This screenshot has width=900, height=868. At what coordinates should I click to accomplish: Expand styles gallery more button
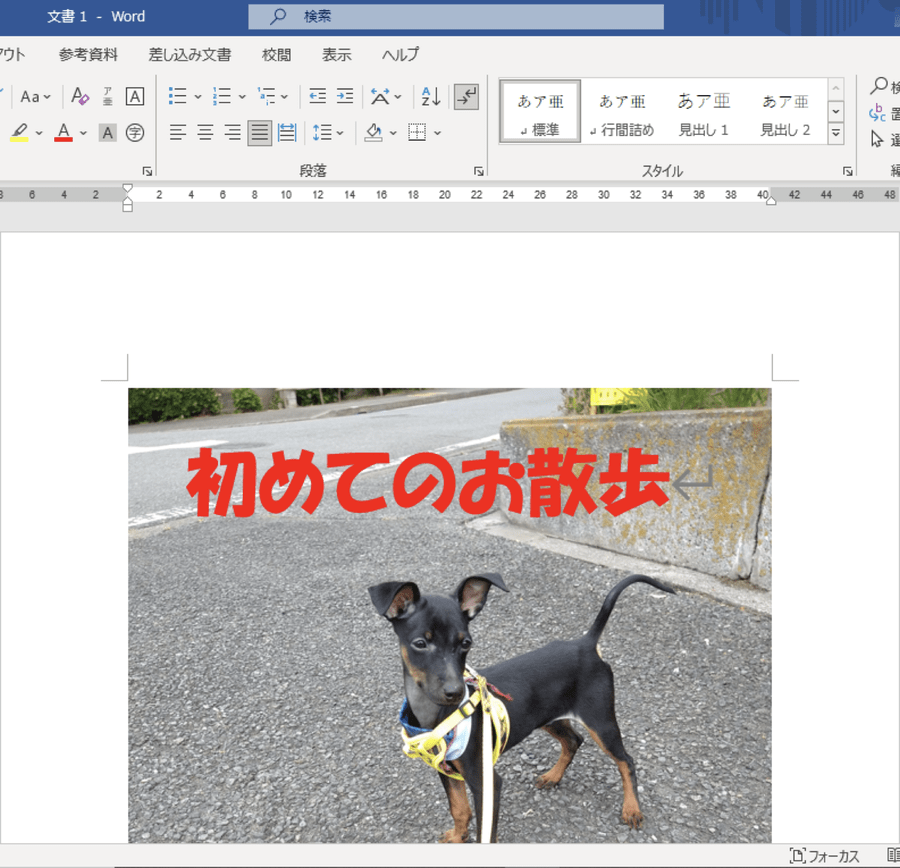pos(836,133)
